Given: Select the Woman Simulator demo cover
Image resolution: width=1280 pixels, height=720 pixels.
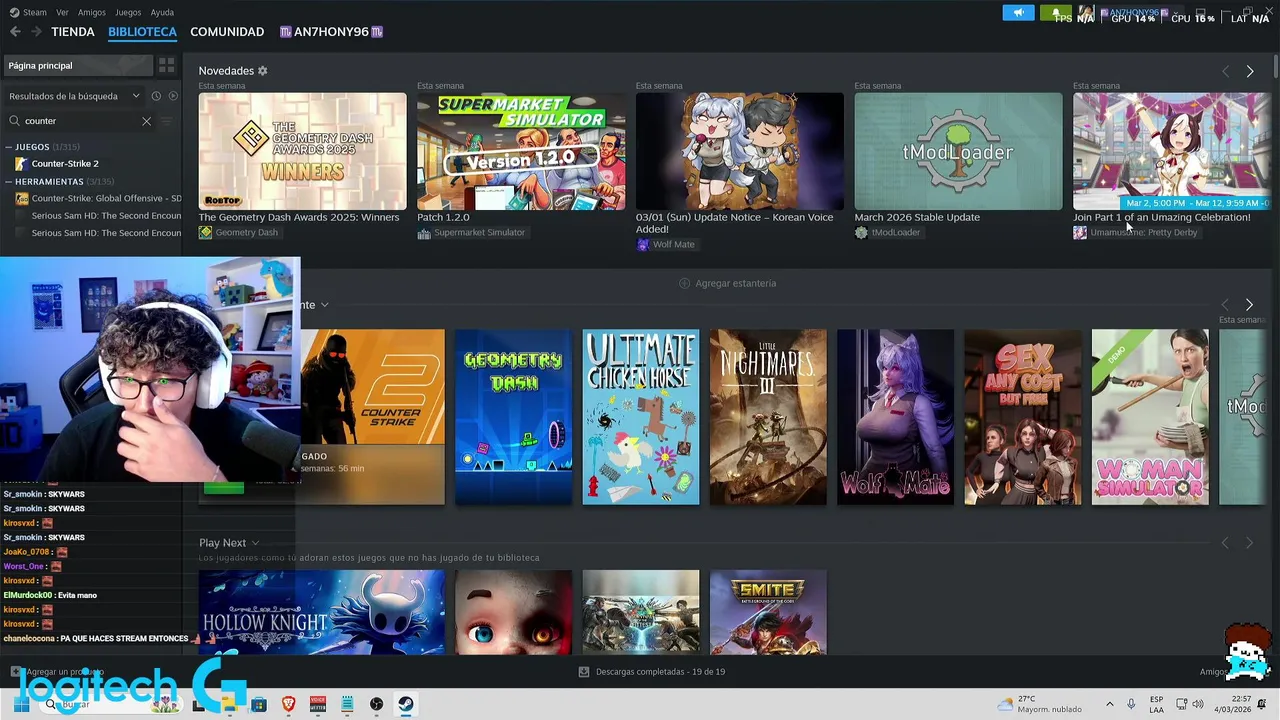Looking at the screenshot, I should click(1150, 417).
